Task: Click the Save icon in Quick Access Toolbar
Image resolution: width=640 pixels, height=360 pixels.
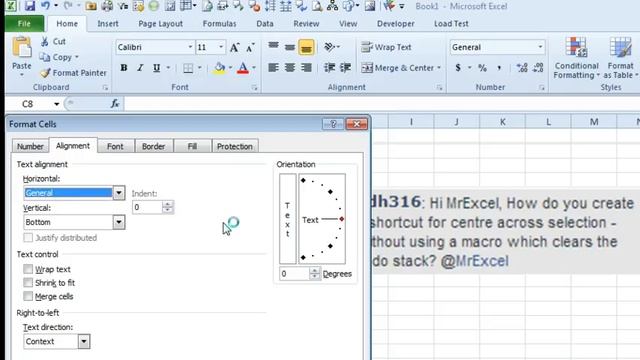Action: pyautogui.click(x=29, y=6)
